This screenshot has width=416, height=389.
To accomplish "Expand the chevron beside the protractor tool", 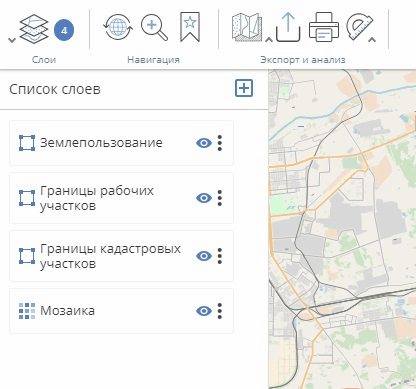I will coord(372,40).
